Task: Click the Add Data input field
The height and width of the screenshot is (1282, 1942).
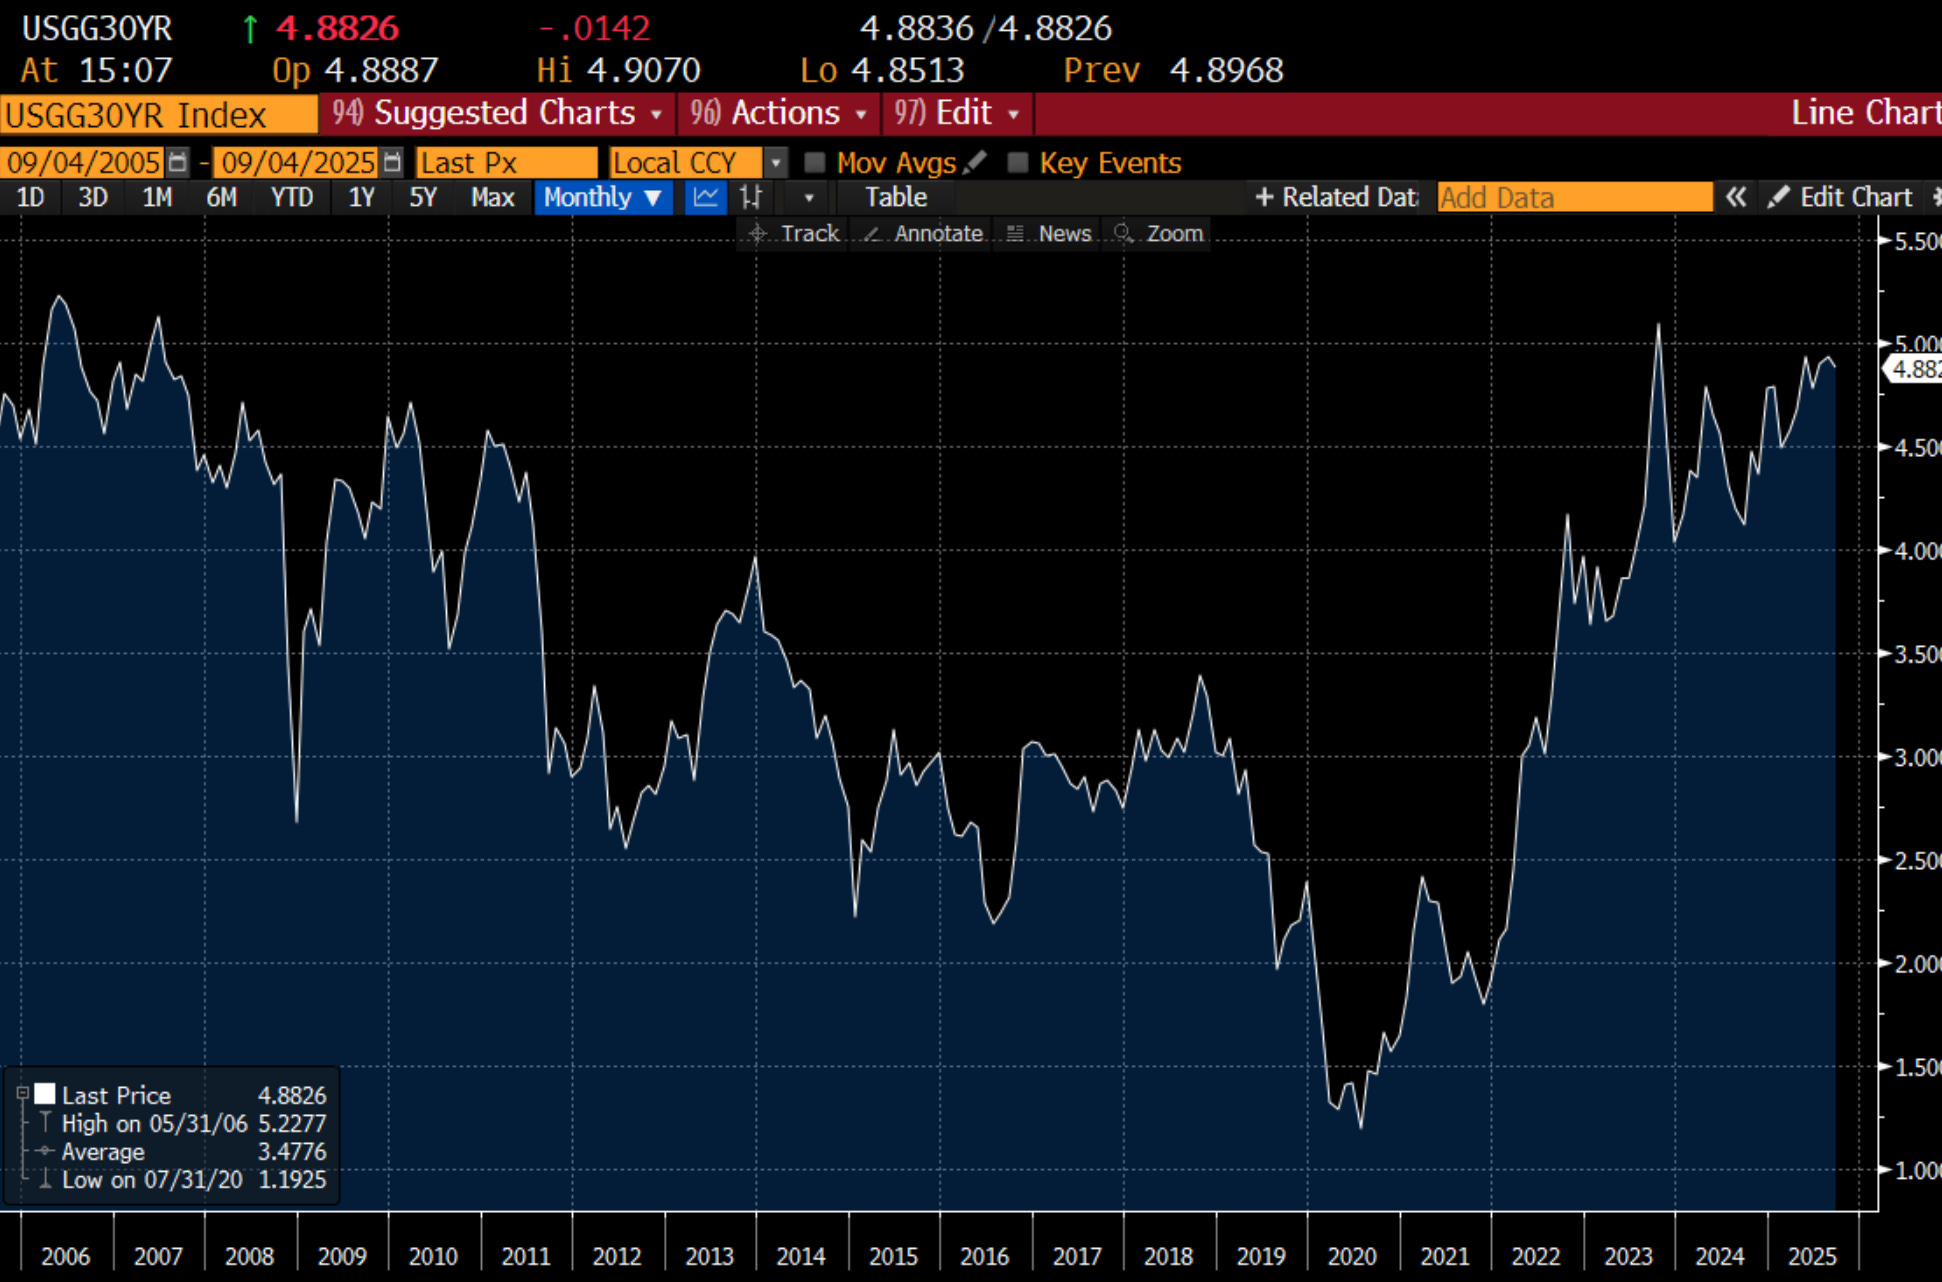Action: click(x=1574, y=197)
